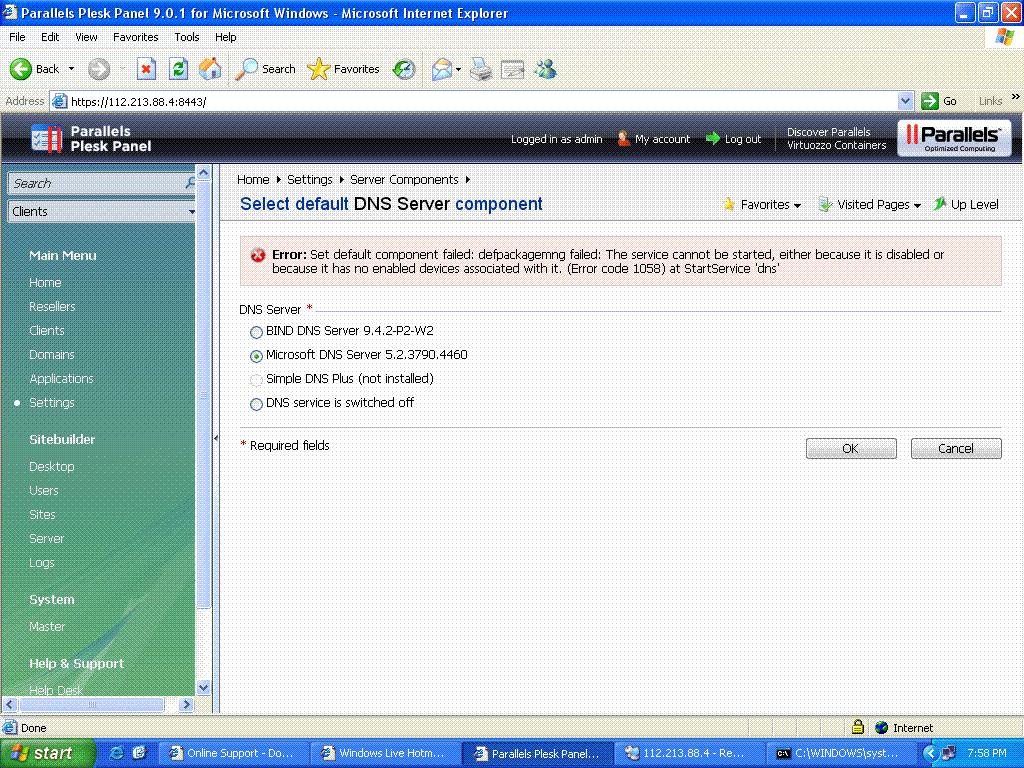Viewport: 1024px width, 768px height.
Task: Collapse sidebar using the splitter arrow
Action: click(x=216, y=438)
